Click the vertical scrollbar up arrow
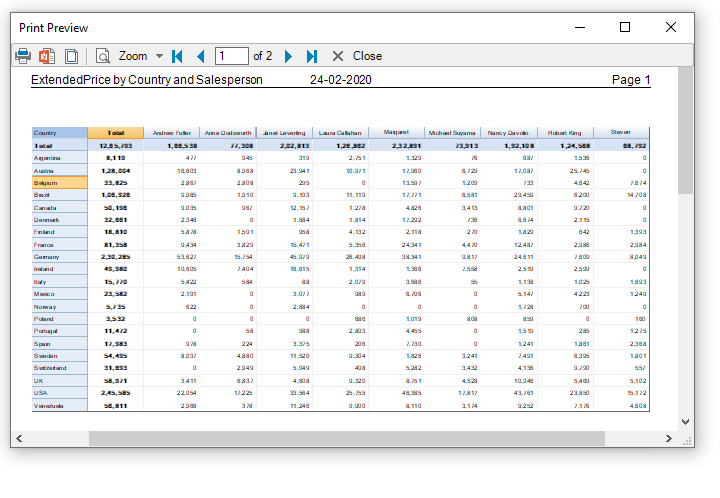 point(686,75)
